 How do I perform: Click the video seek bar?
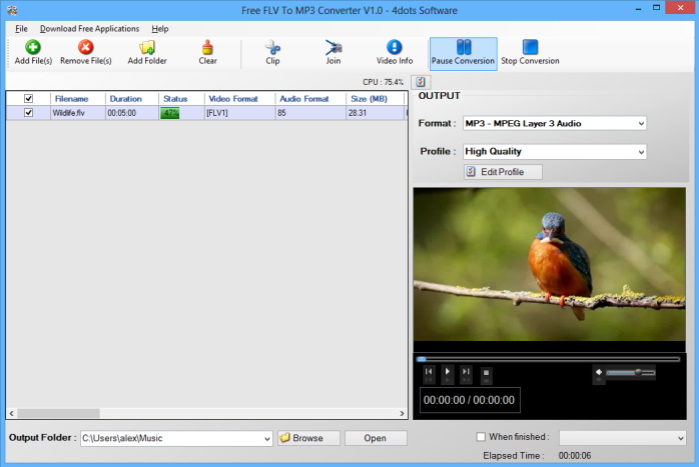548,359
